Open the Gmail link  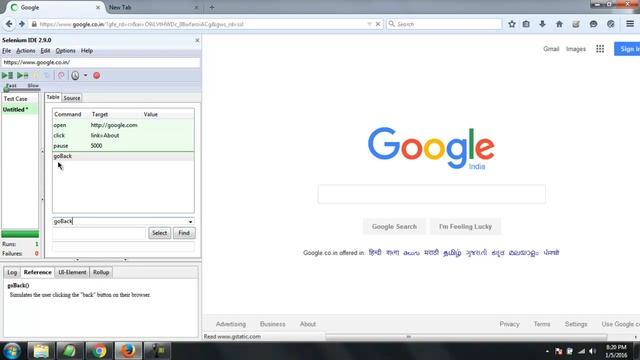[x=551, y=49]
